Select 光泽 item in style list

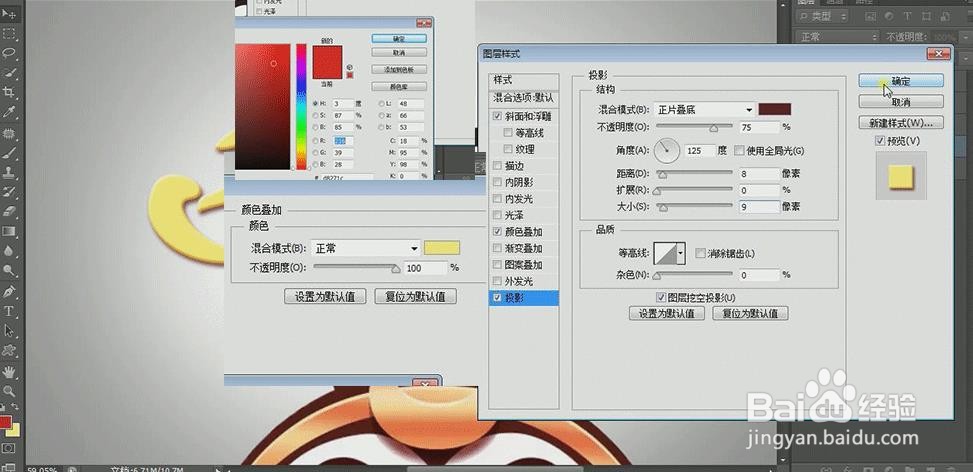(524, 215)
